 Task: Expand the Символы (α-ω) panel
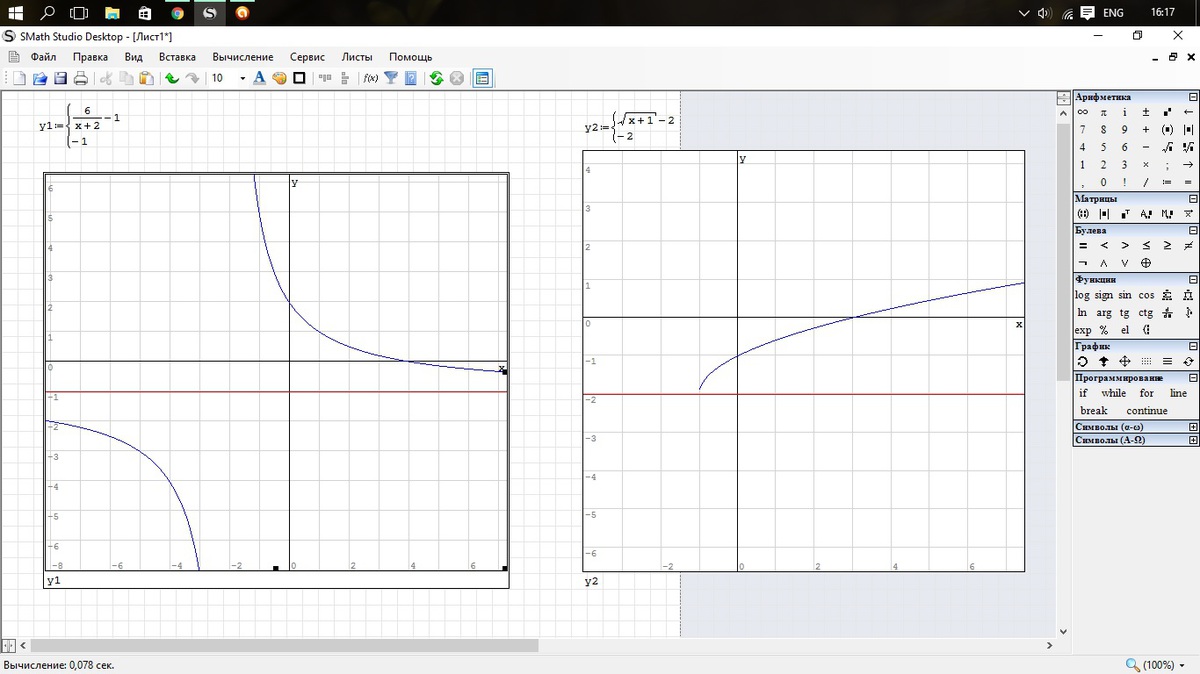pyautogui.click(x=1193, y=427)
